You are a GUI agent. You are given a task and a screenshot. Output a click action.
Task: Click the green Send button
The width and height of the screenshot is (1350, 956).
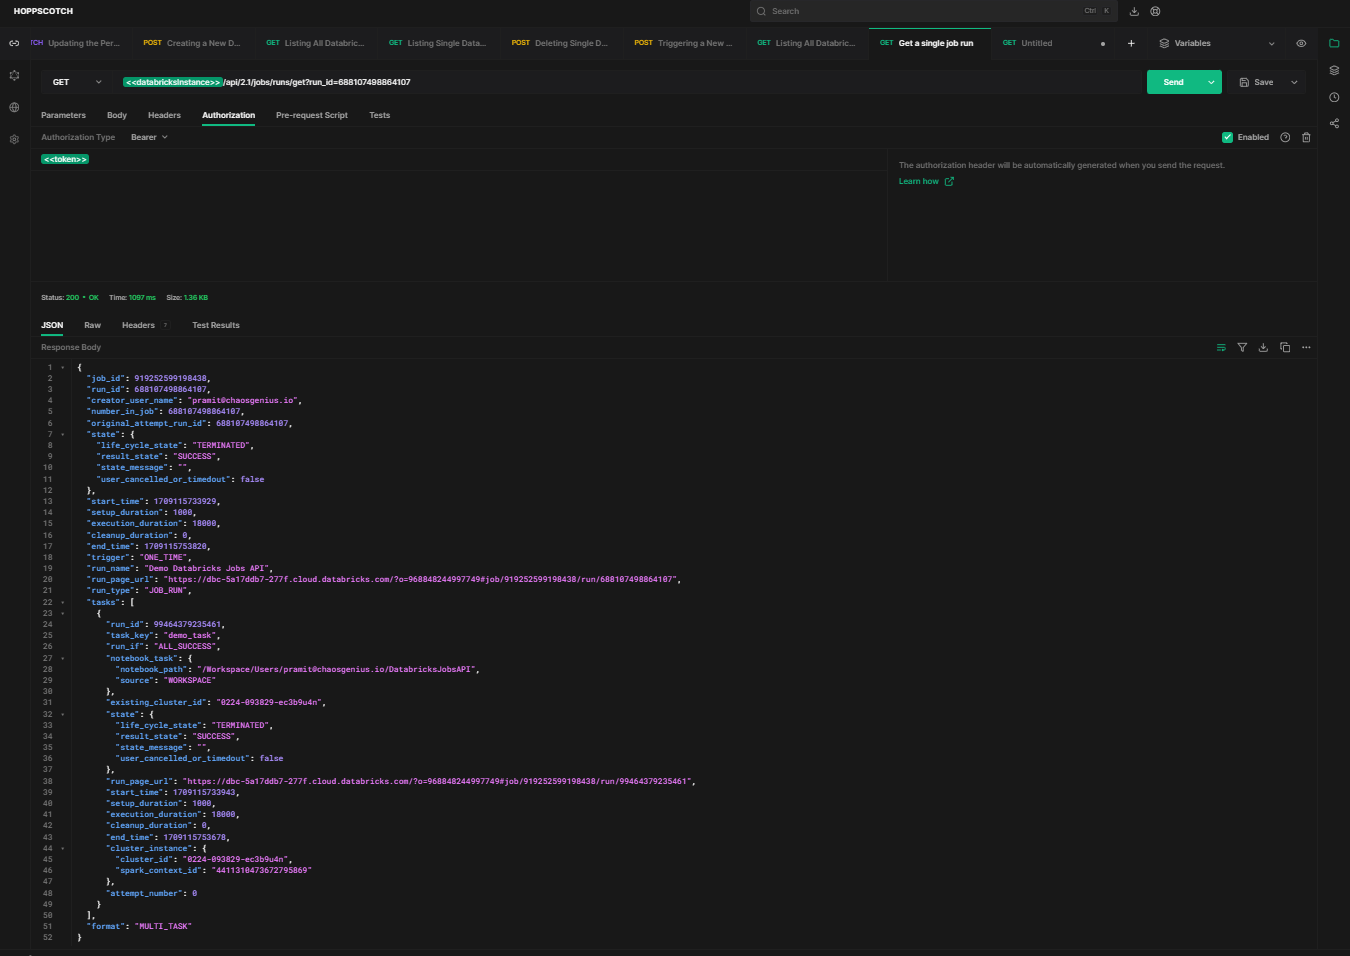[1173, 82]
